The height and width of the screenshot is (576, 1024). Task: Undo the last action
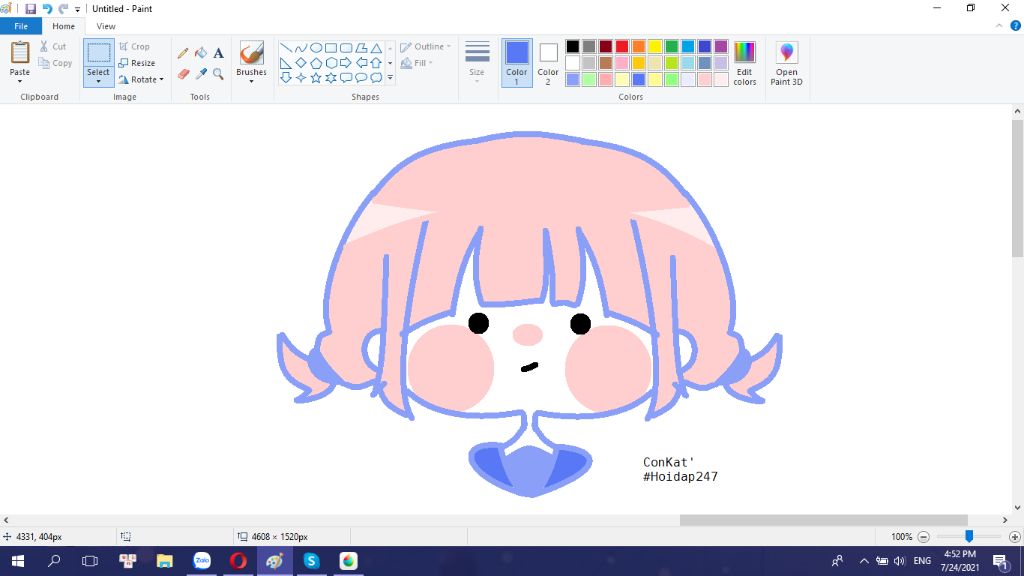click(47, 8)
